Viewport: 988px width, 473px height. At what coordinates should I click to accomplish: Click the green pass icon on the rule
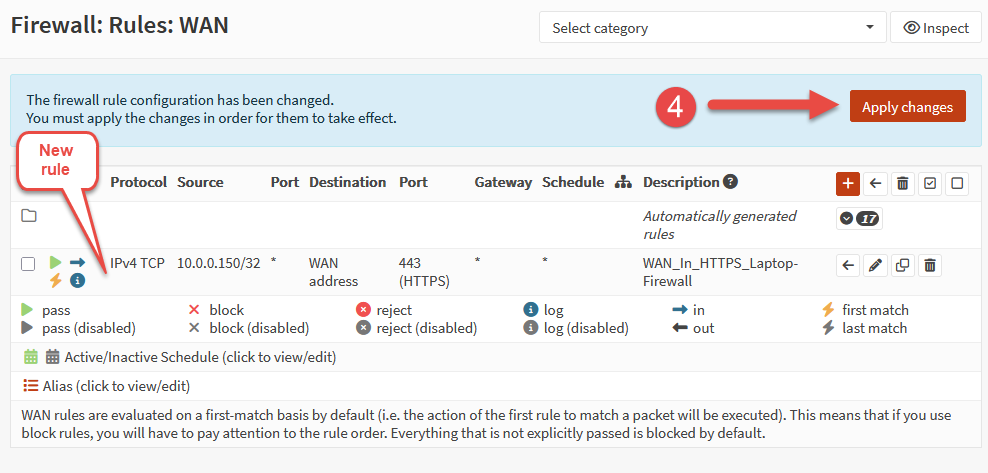point(56,263)
